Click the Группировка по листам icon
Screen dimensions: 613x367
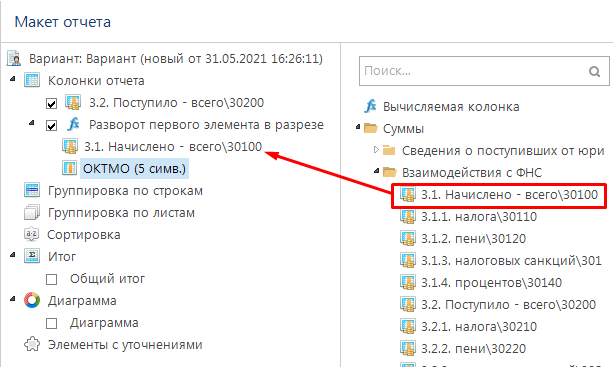[x=32, y=213]
